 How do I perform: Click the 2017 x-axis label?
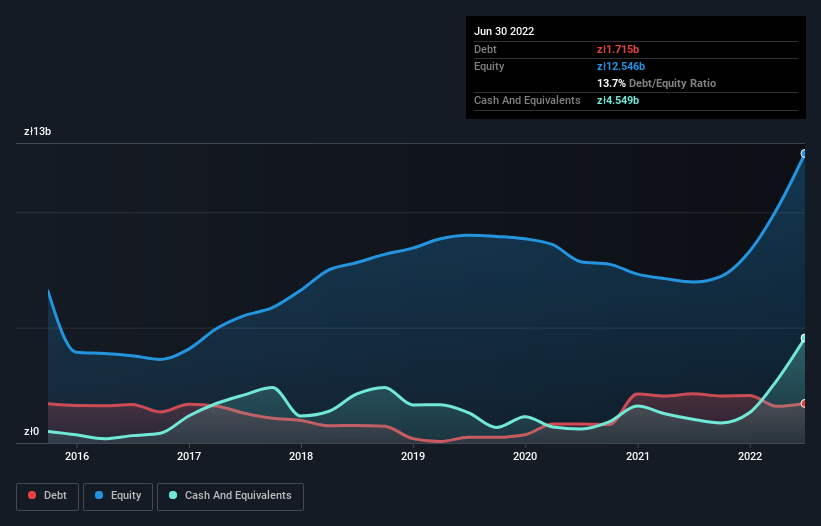[189, 456]
